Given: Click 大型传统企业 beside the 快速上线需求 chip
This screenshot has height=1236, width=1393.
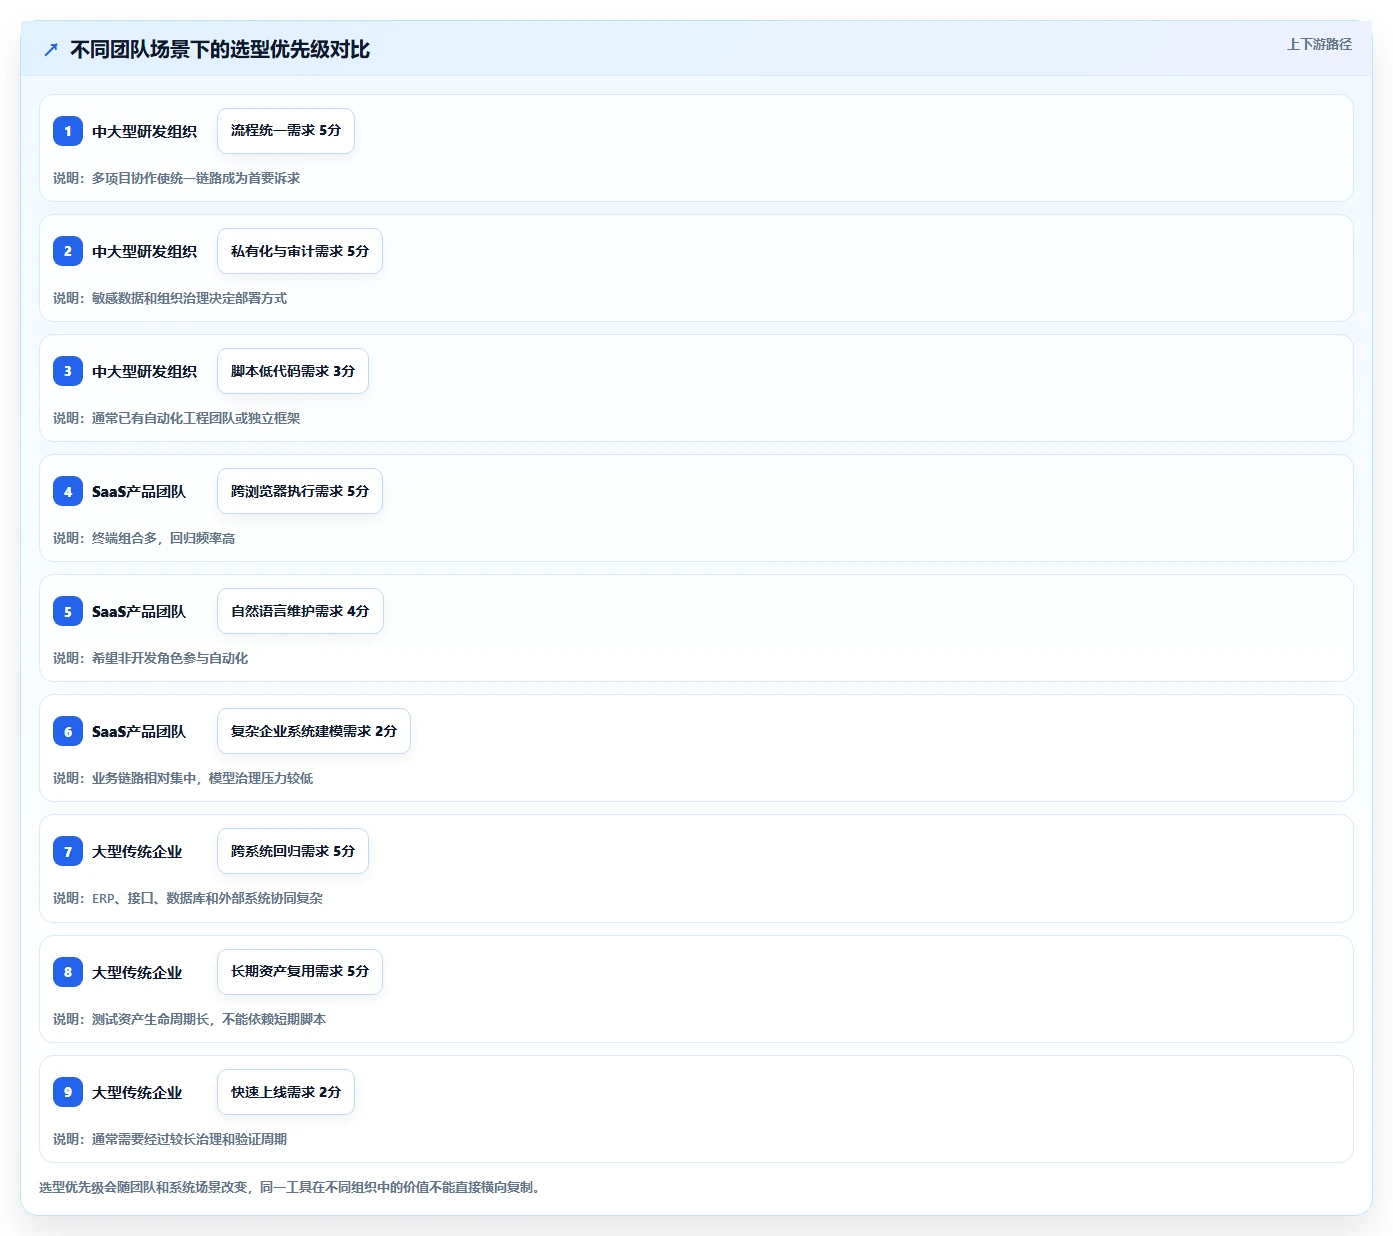Looking at the screenshot, I should [x=137, y=1092].
